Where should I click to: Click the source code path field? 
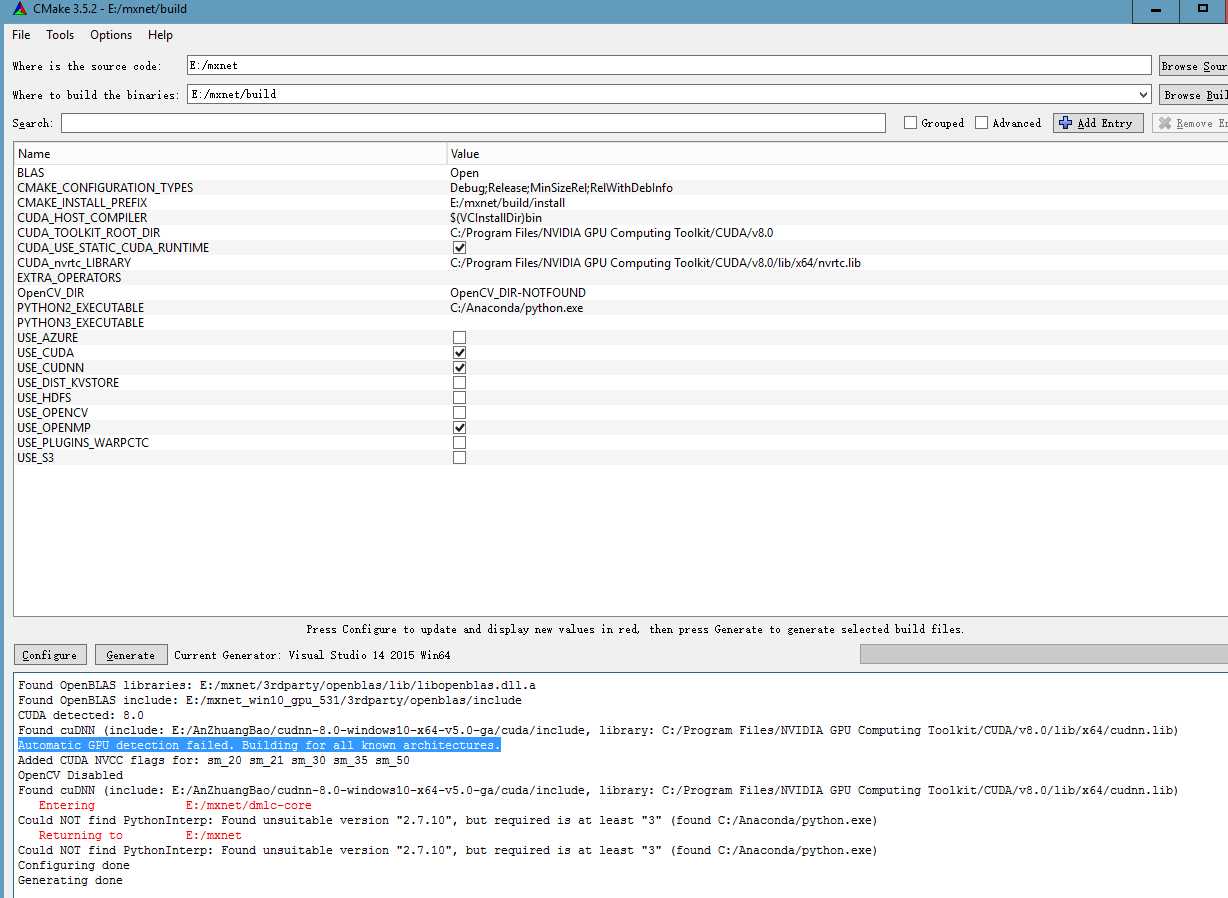[x=669, y=65]
